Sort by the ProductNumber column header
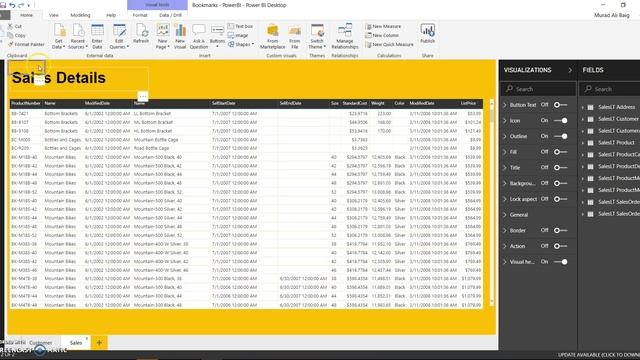 coord(26,103)
